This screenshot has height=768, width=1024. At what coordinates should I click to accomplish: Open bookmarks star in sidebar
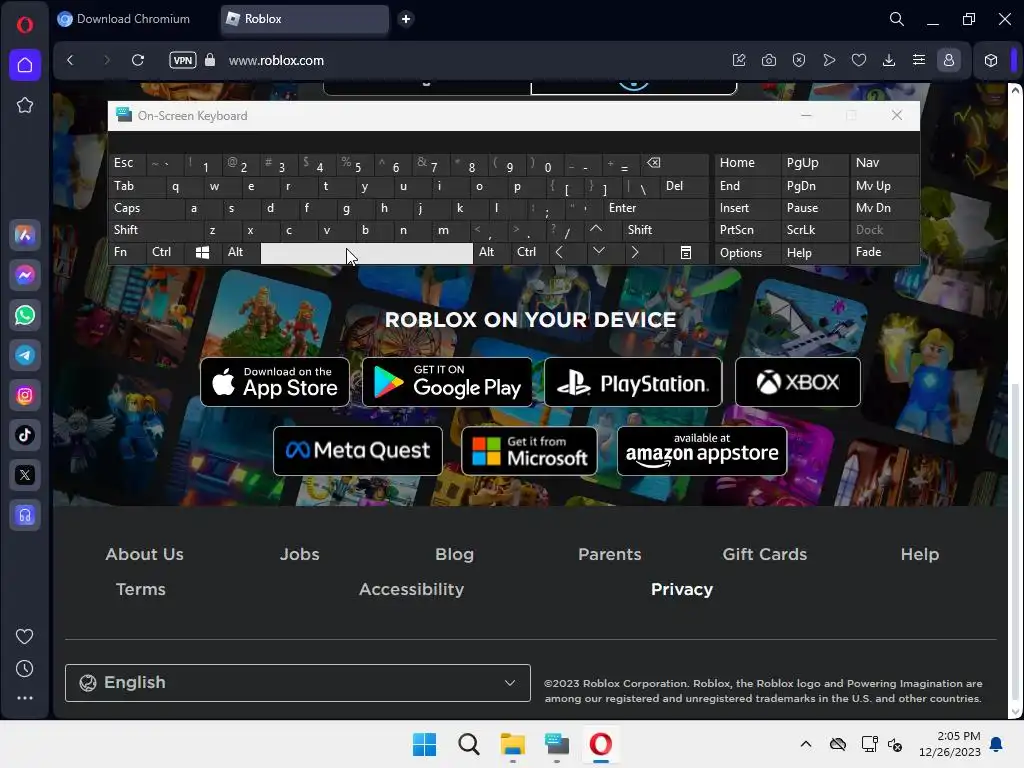point(25,105)
